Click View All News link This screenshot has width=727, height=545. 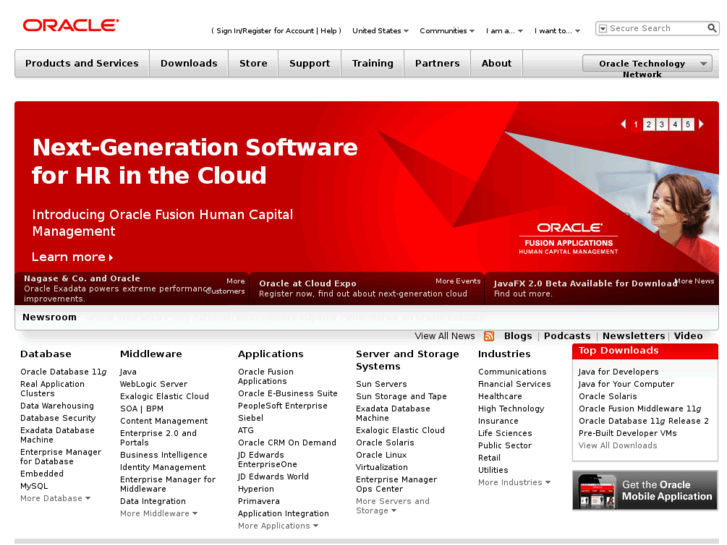click(x=444, y=336)
